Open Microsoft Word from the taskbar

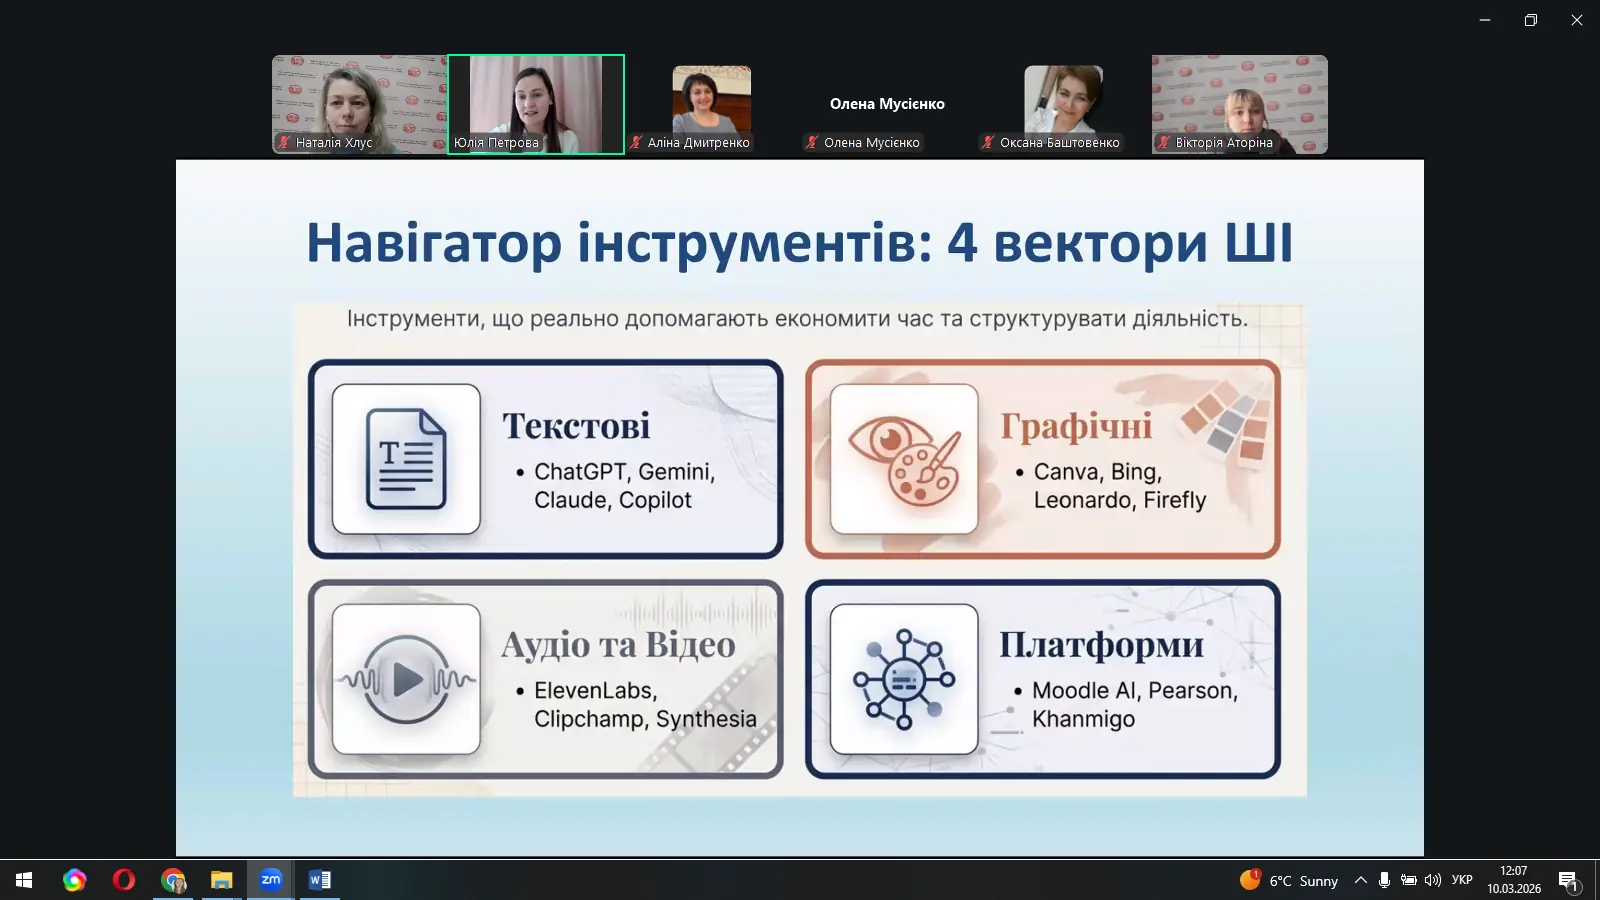click(320, 880)
